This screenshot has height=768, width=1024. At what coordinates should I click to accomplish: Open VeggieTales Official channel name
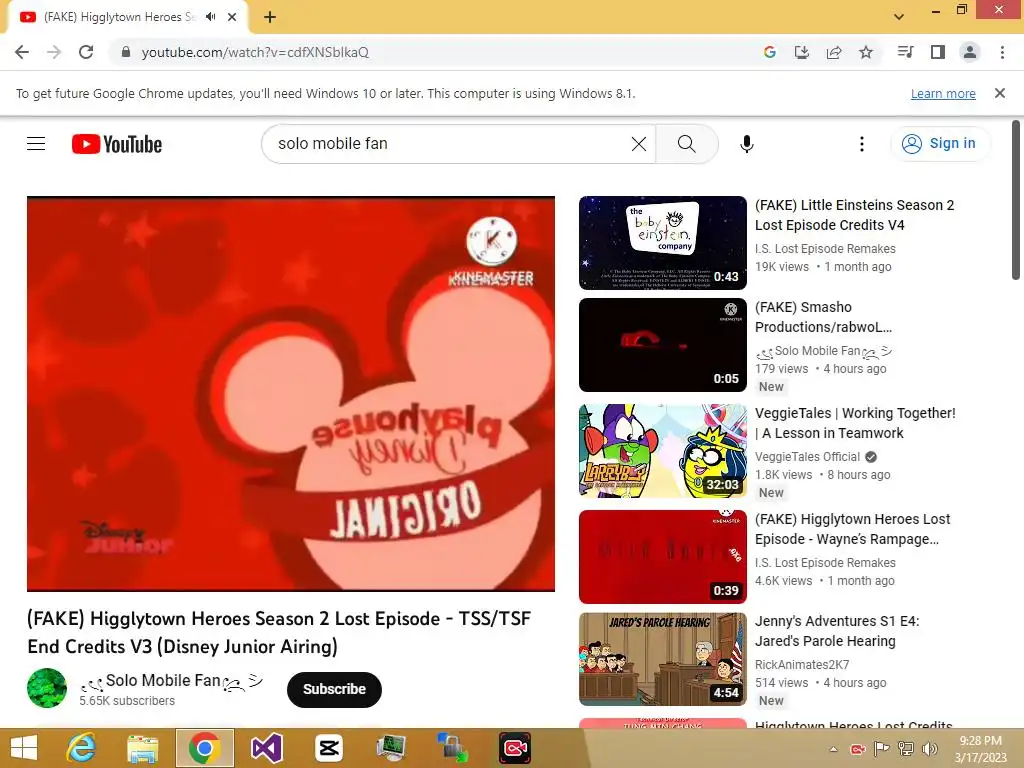click(x=807, y=456)
